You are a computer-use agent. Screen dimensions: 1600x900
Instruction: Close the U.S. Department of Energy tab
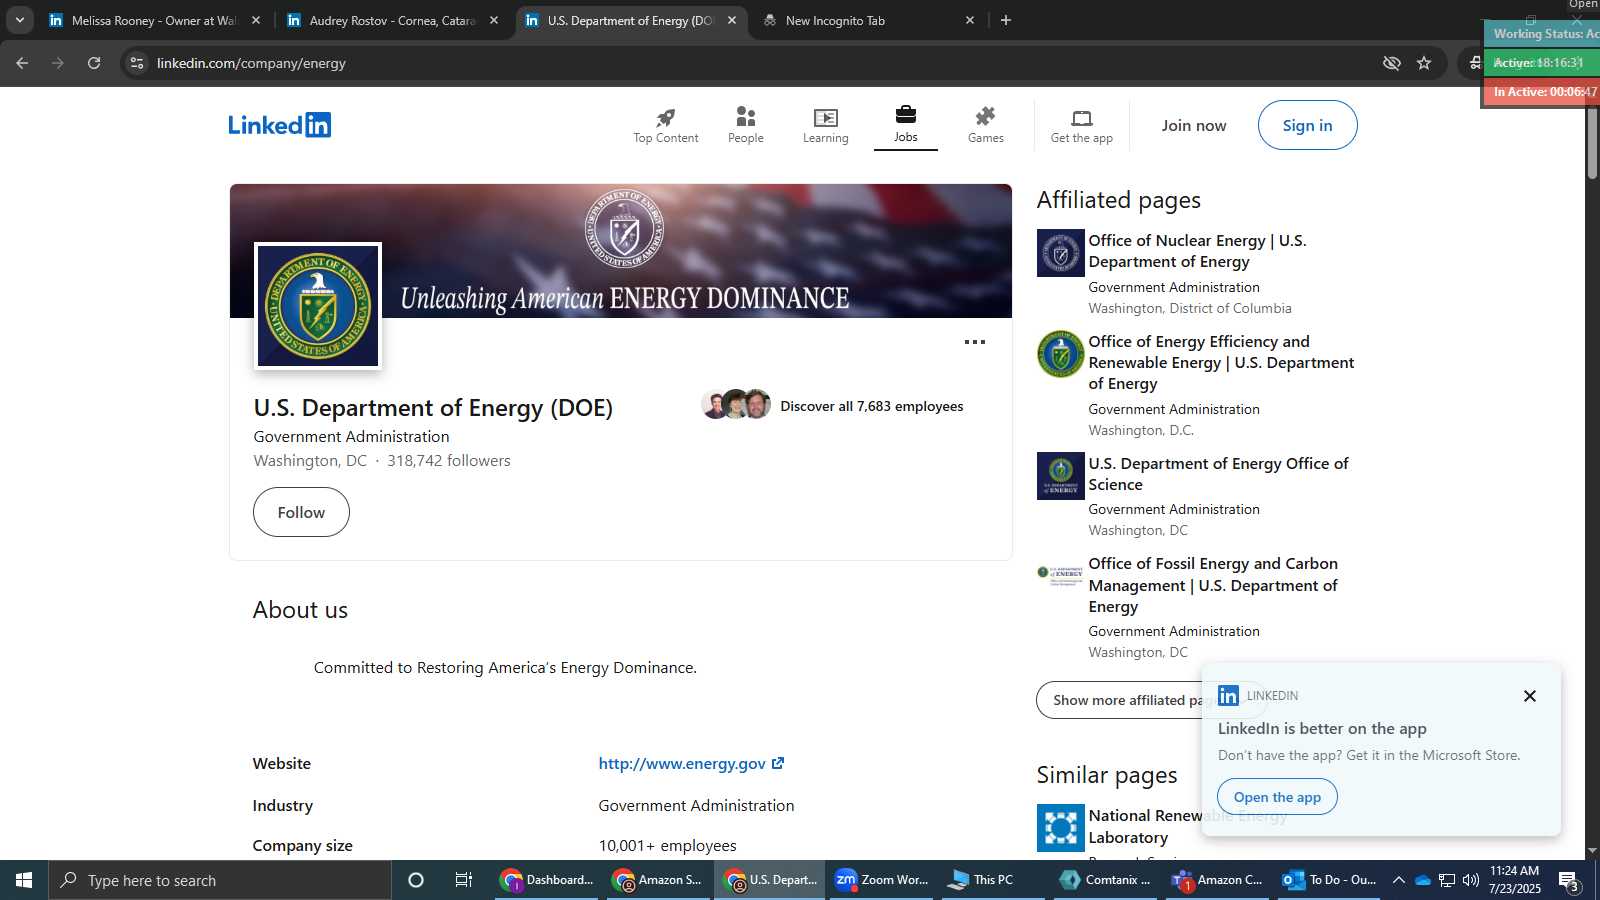pos(732,20)
